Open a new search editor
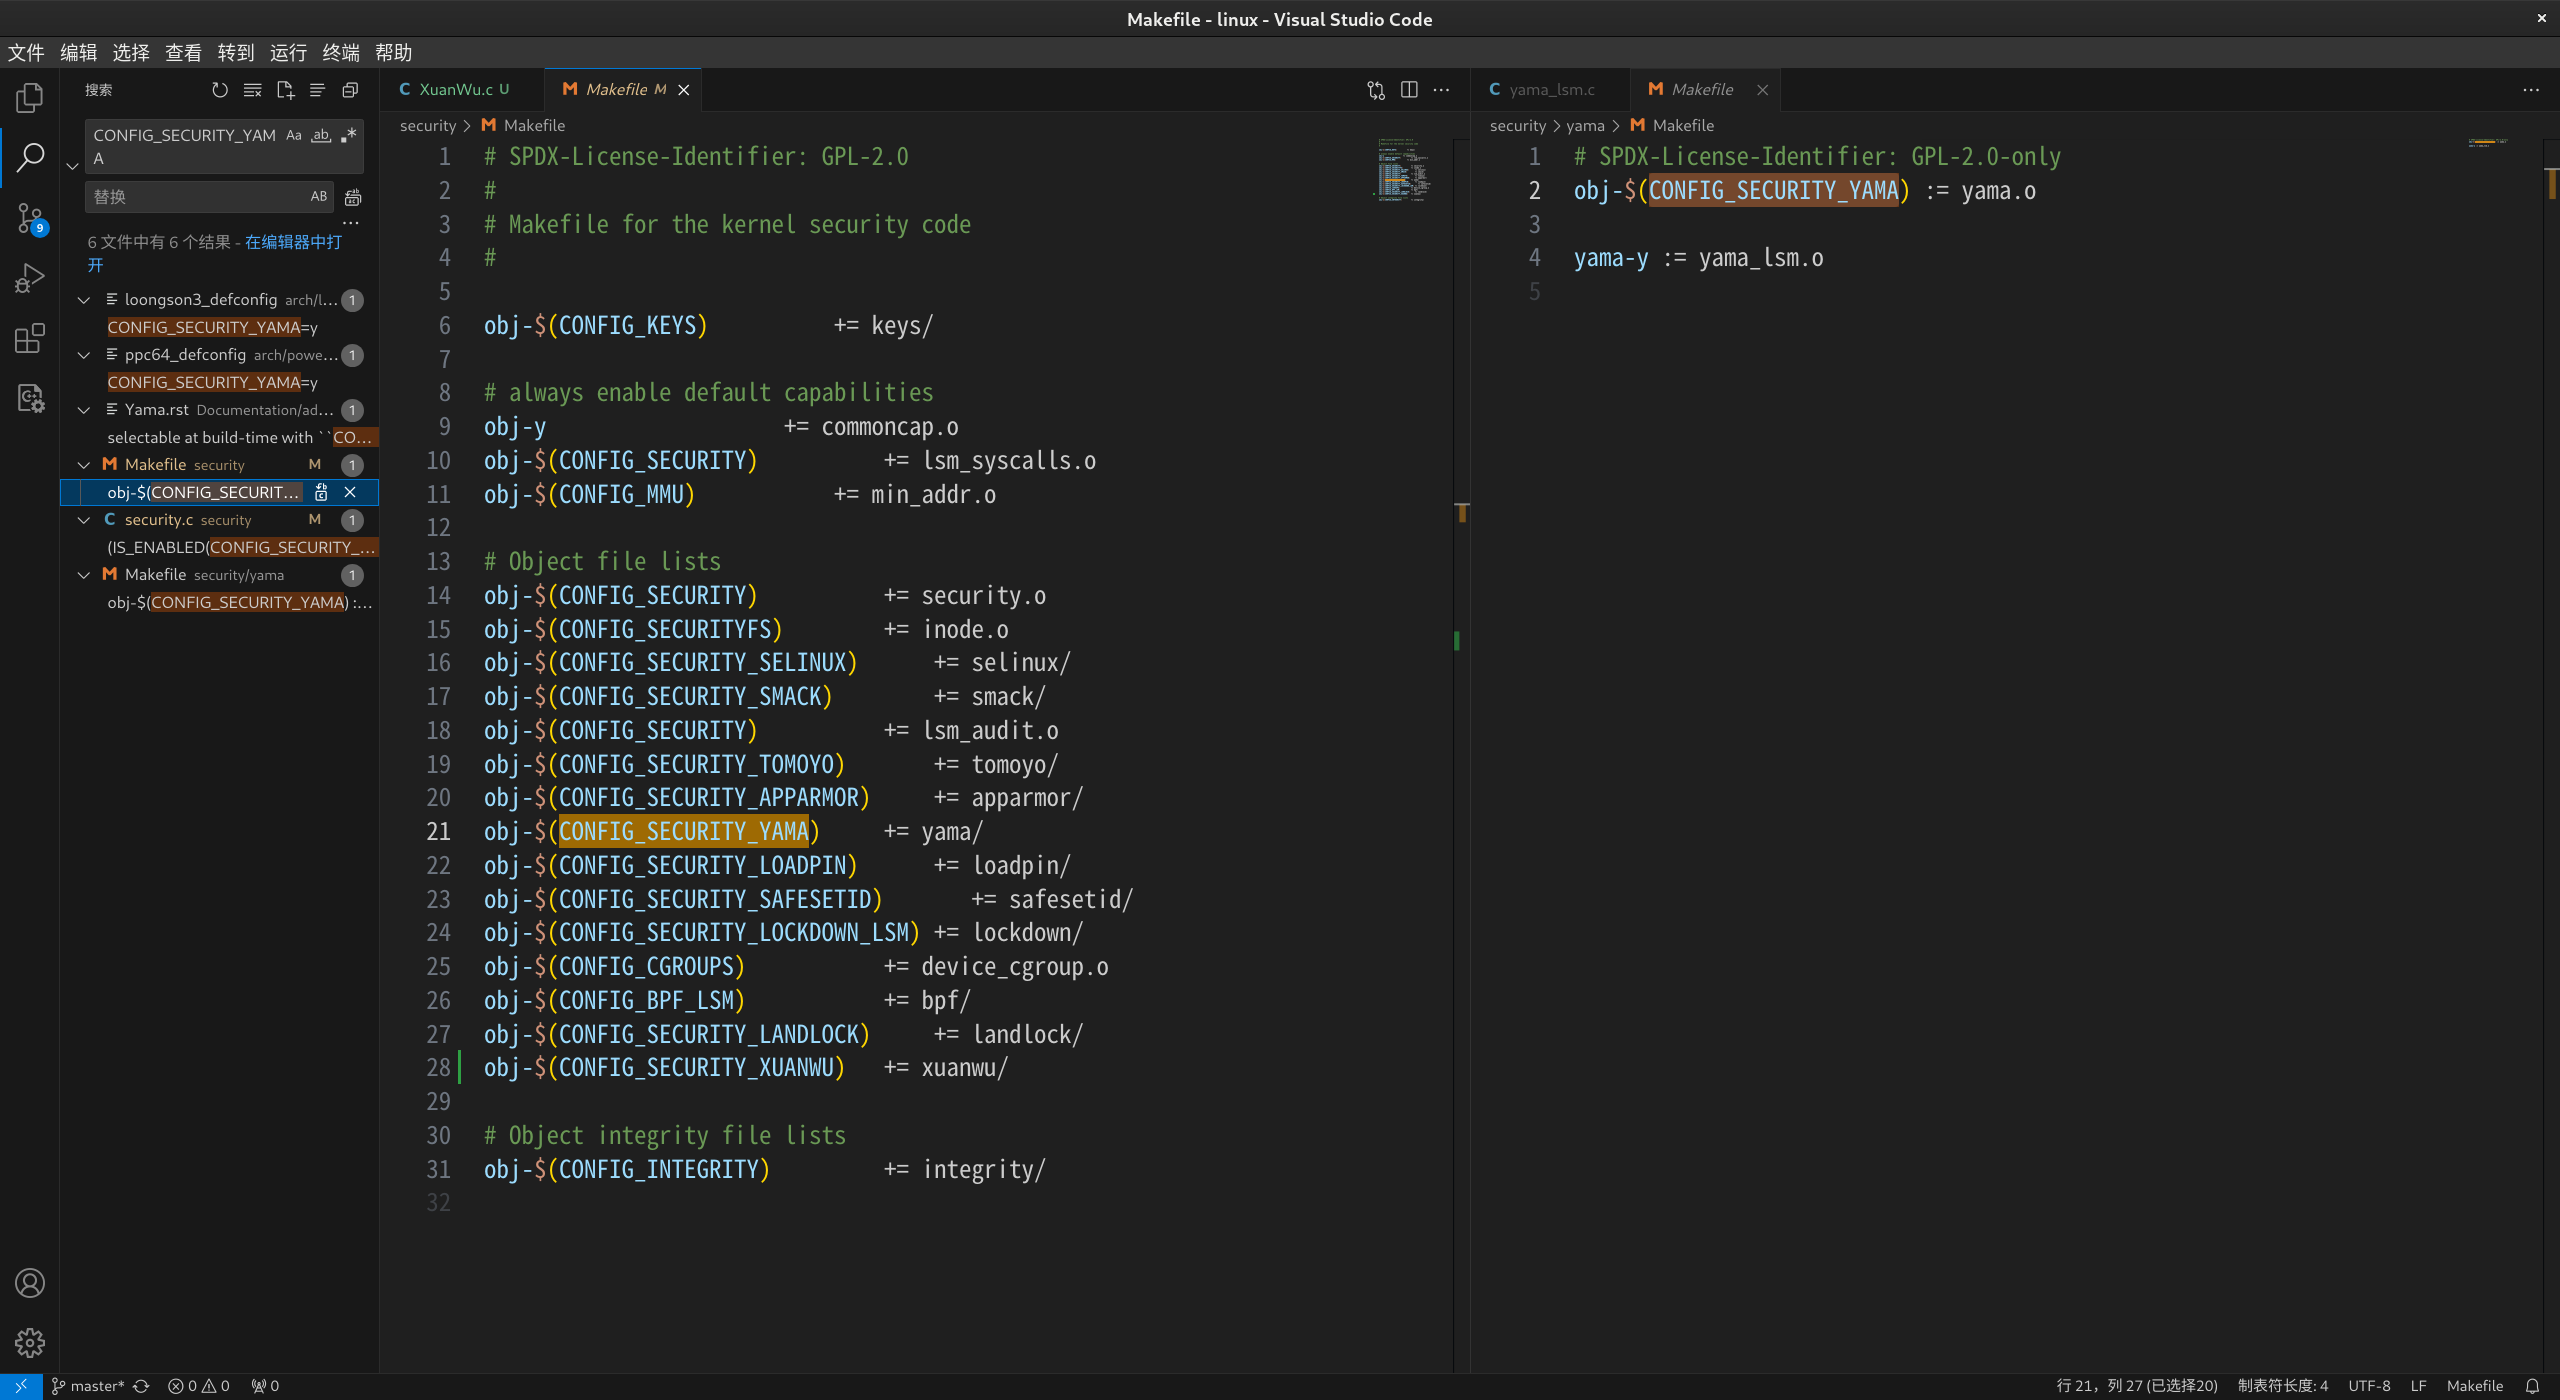The image size is (2560, 1400). (x=285, y=90)
